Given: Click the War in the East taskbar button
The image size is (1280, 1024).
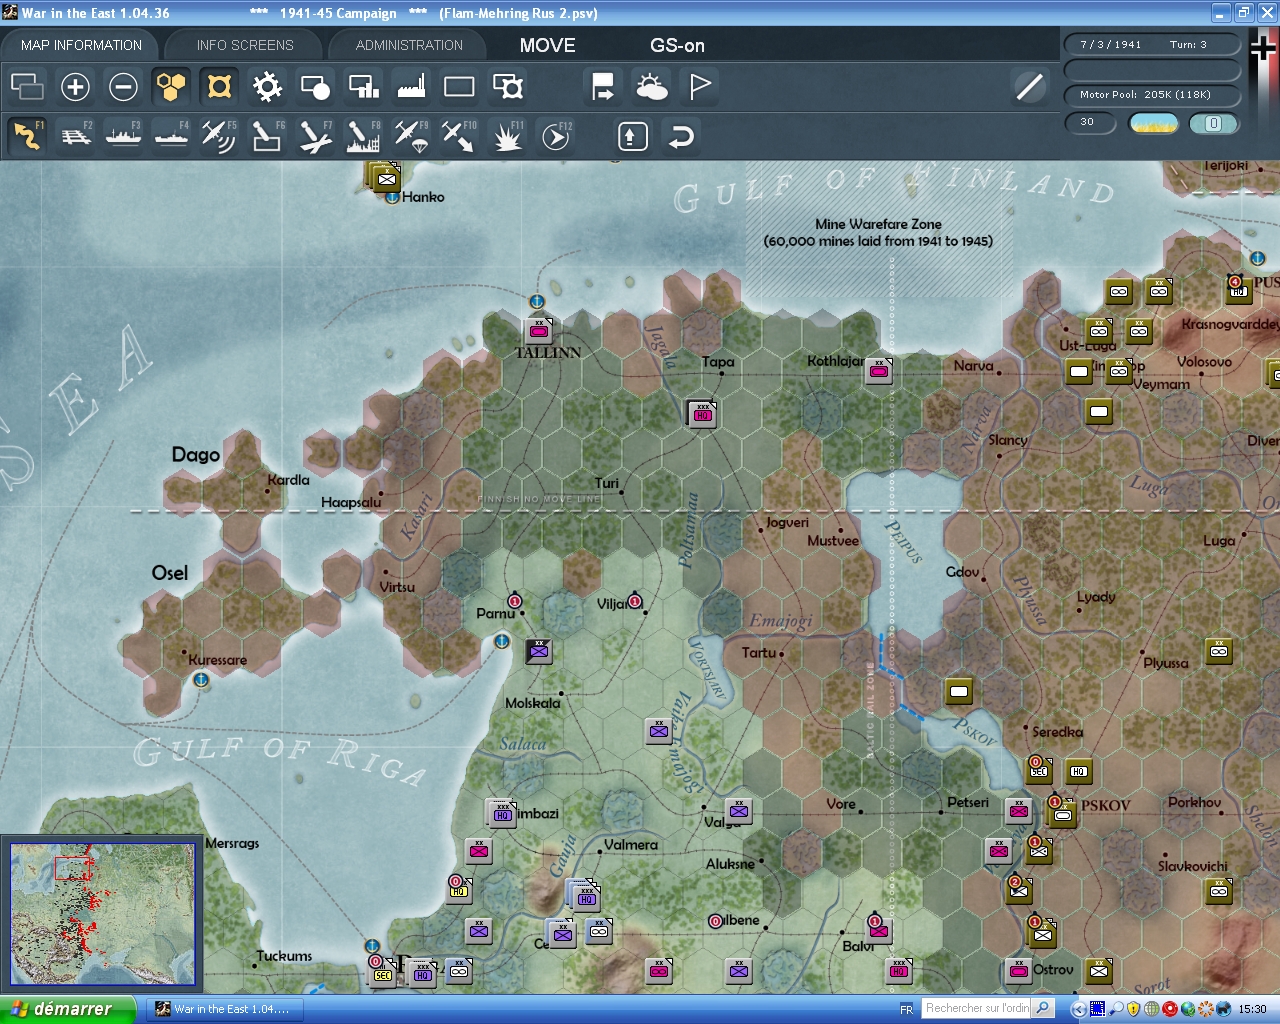Looking at the screenshot, I should click(223, 1009).
